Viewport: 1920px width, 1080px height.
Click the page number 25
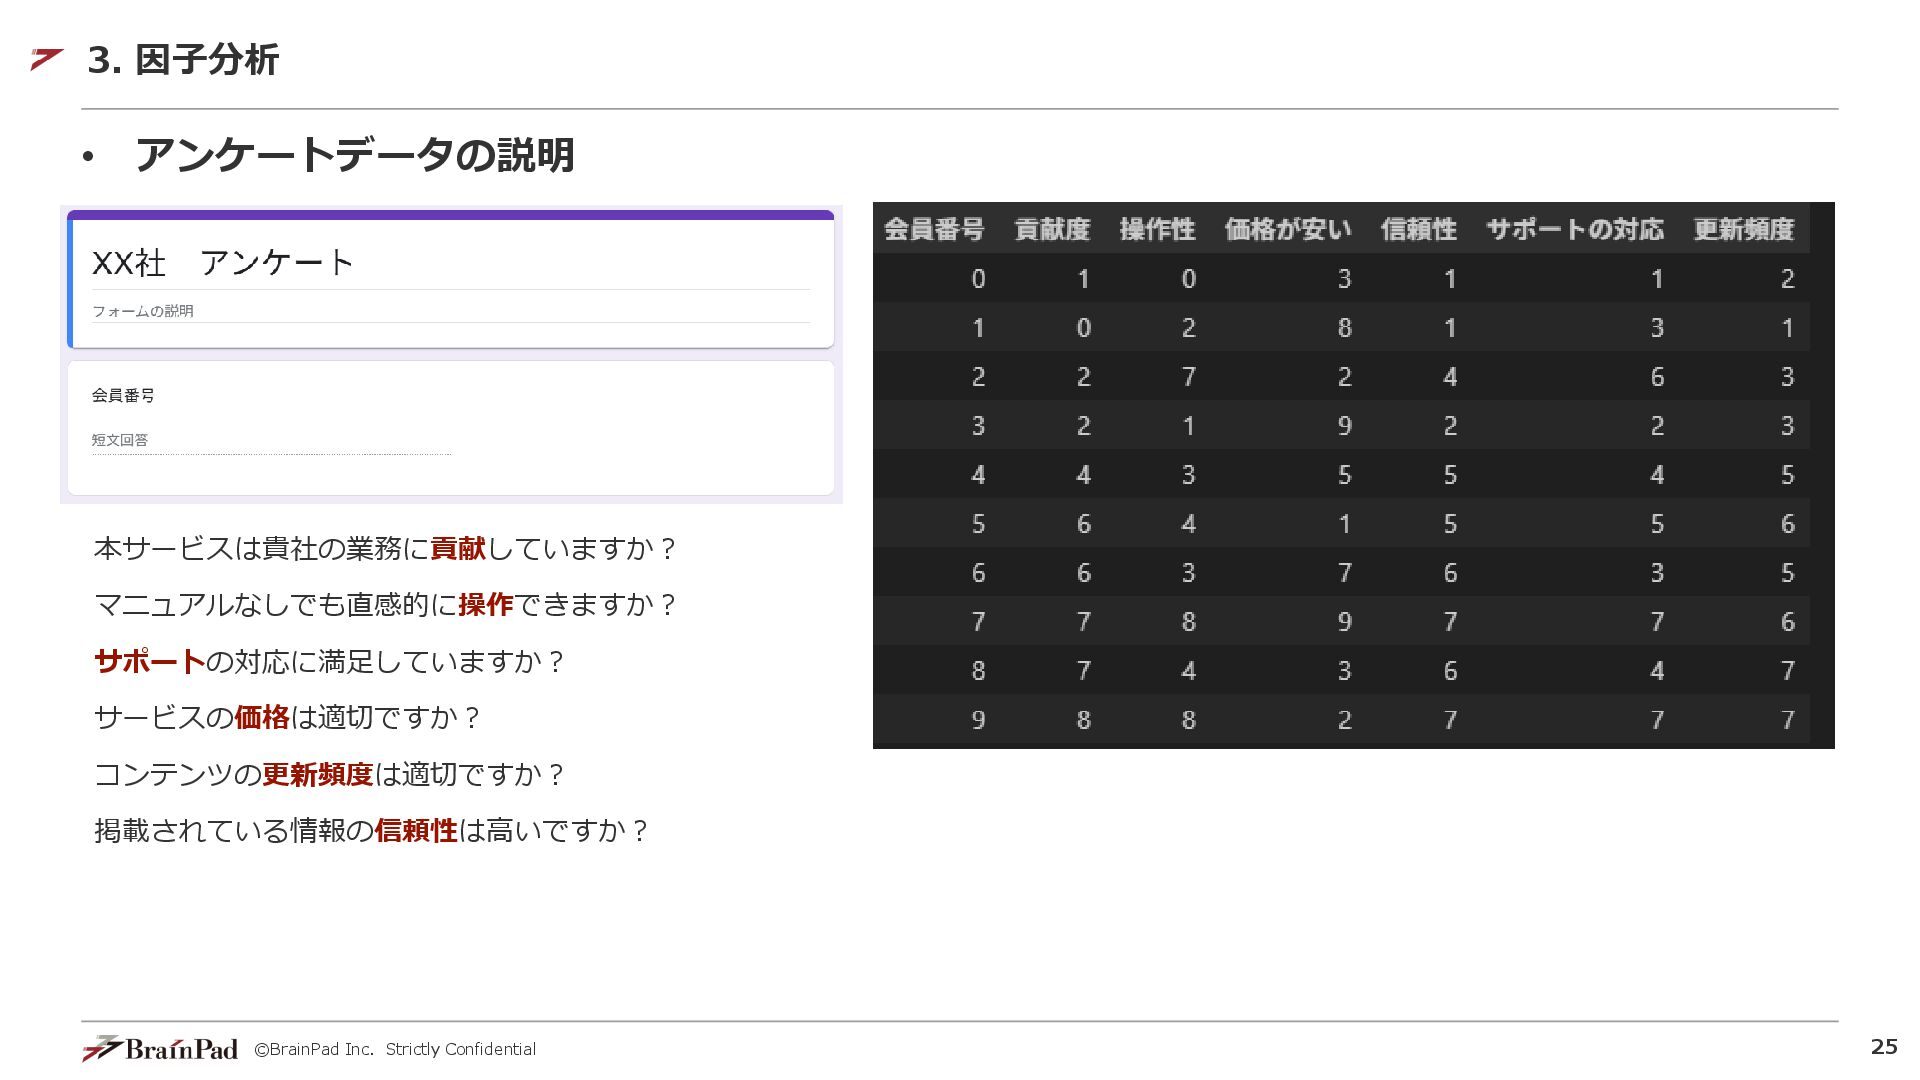click(x=1883, y=1046)
